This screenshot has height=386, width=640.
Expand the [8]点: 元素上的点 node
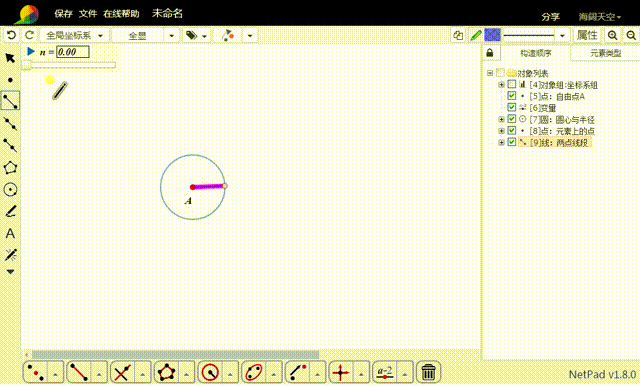[501, 131]
